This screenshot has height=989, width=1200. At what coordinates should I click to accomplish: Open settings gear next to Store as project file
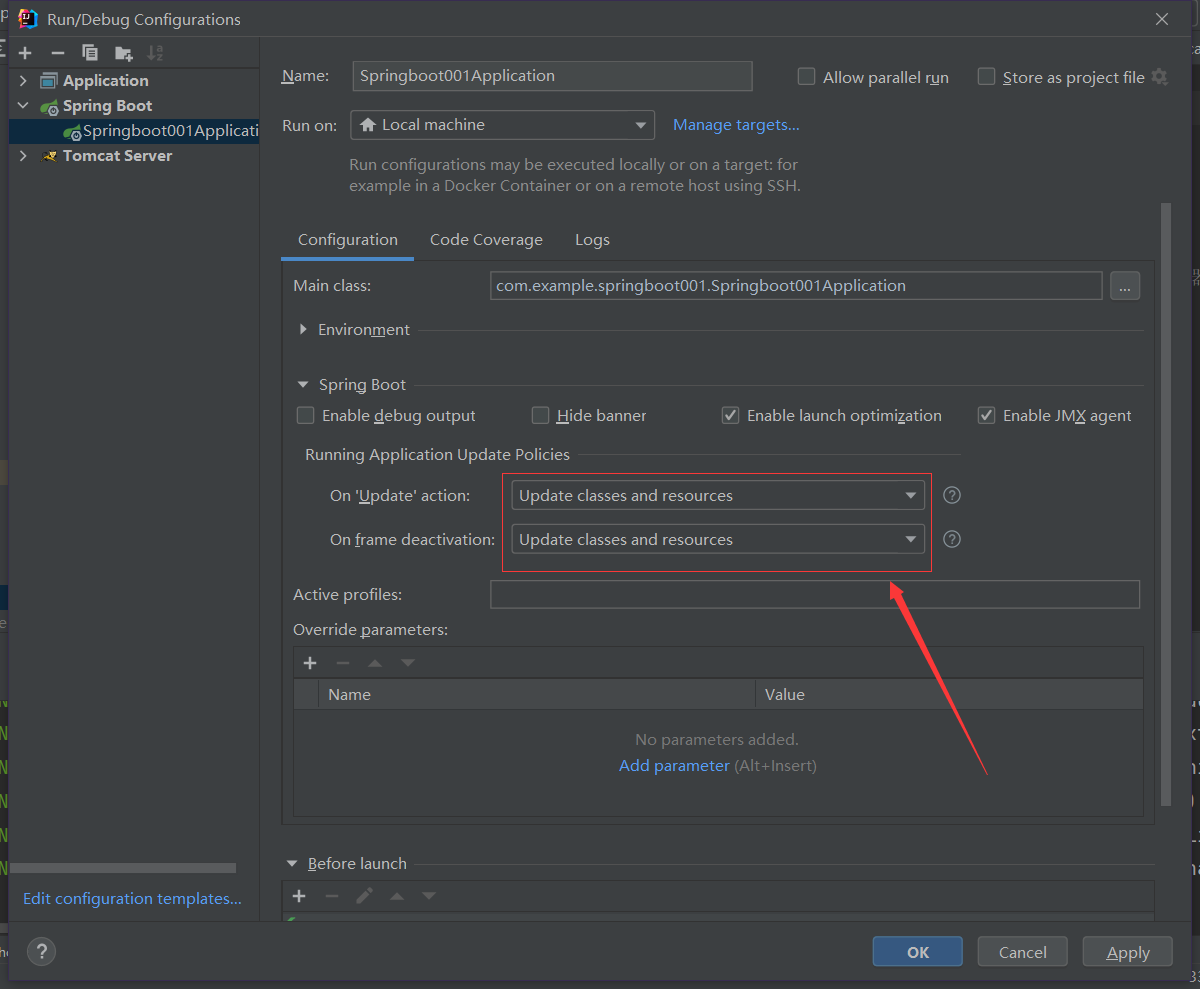(x=1159, y=77)
